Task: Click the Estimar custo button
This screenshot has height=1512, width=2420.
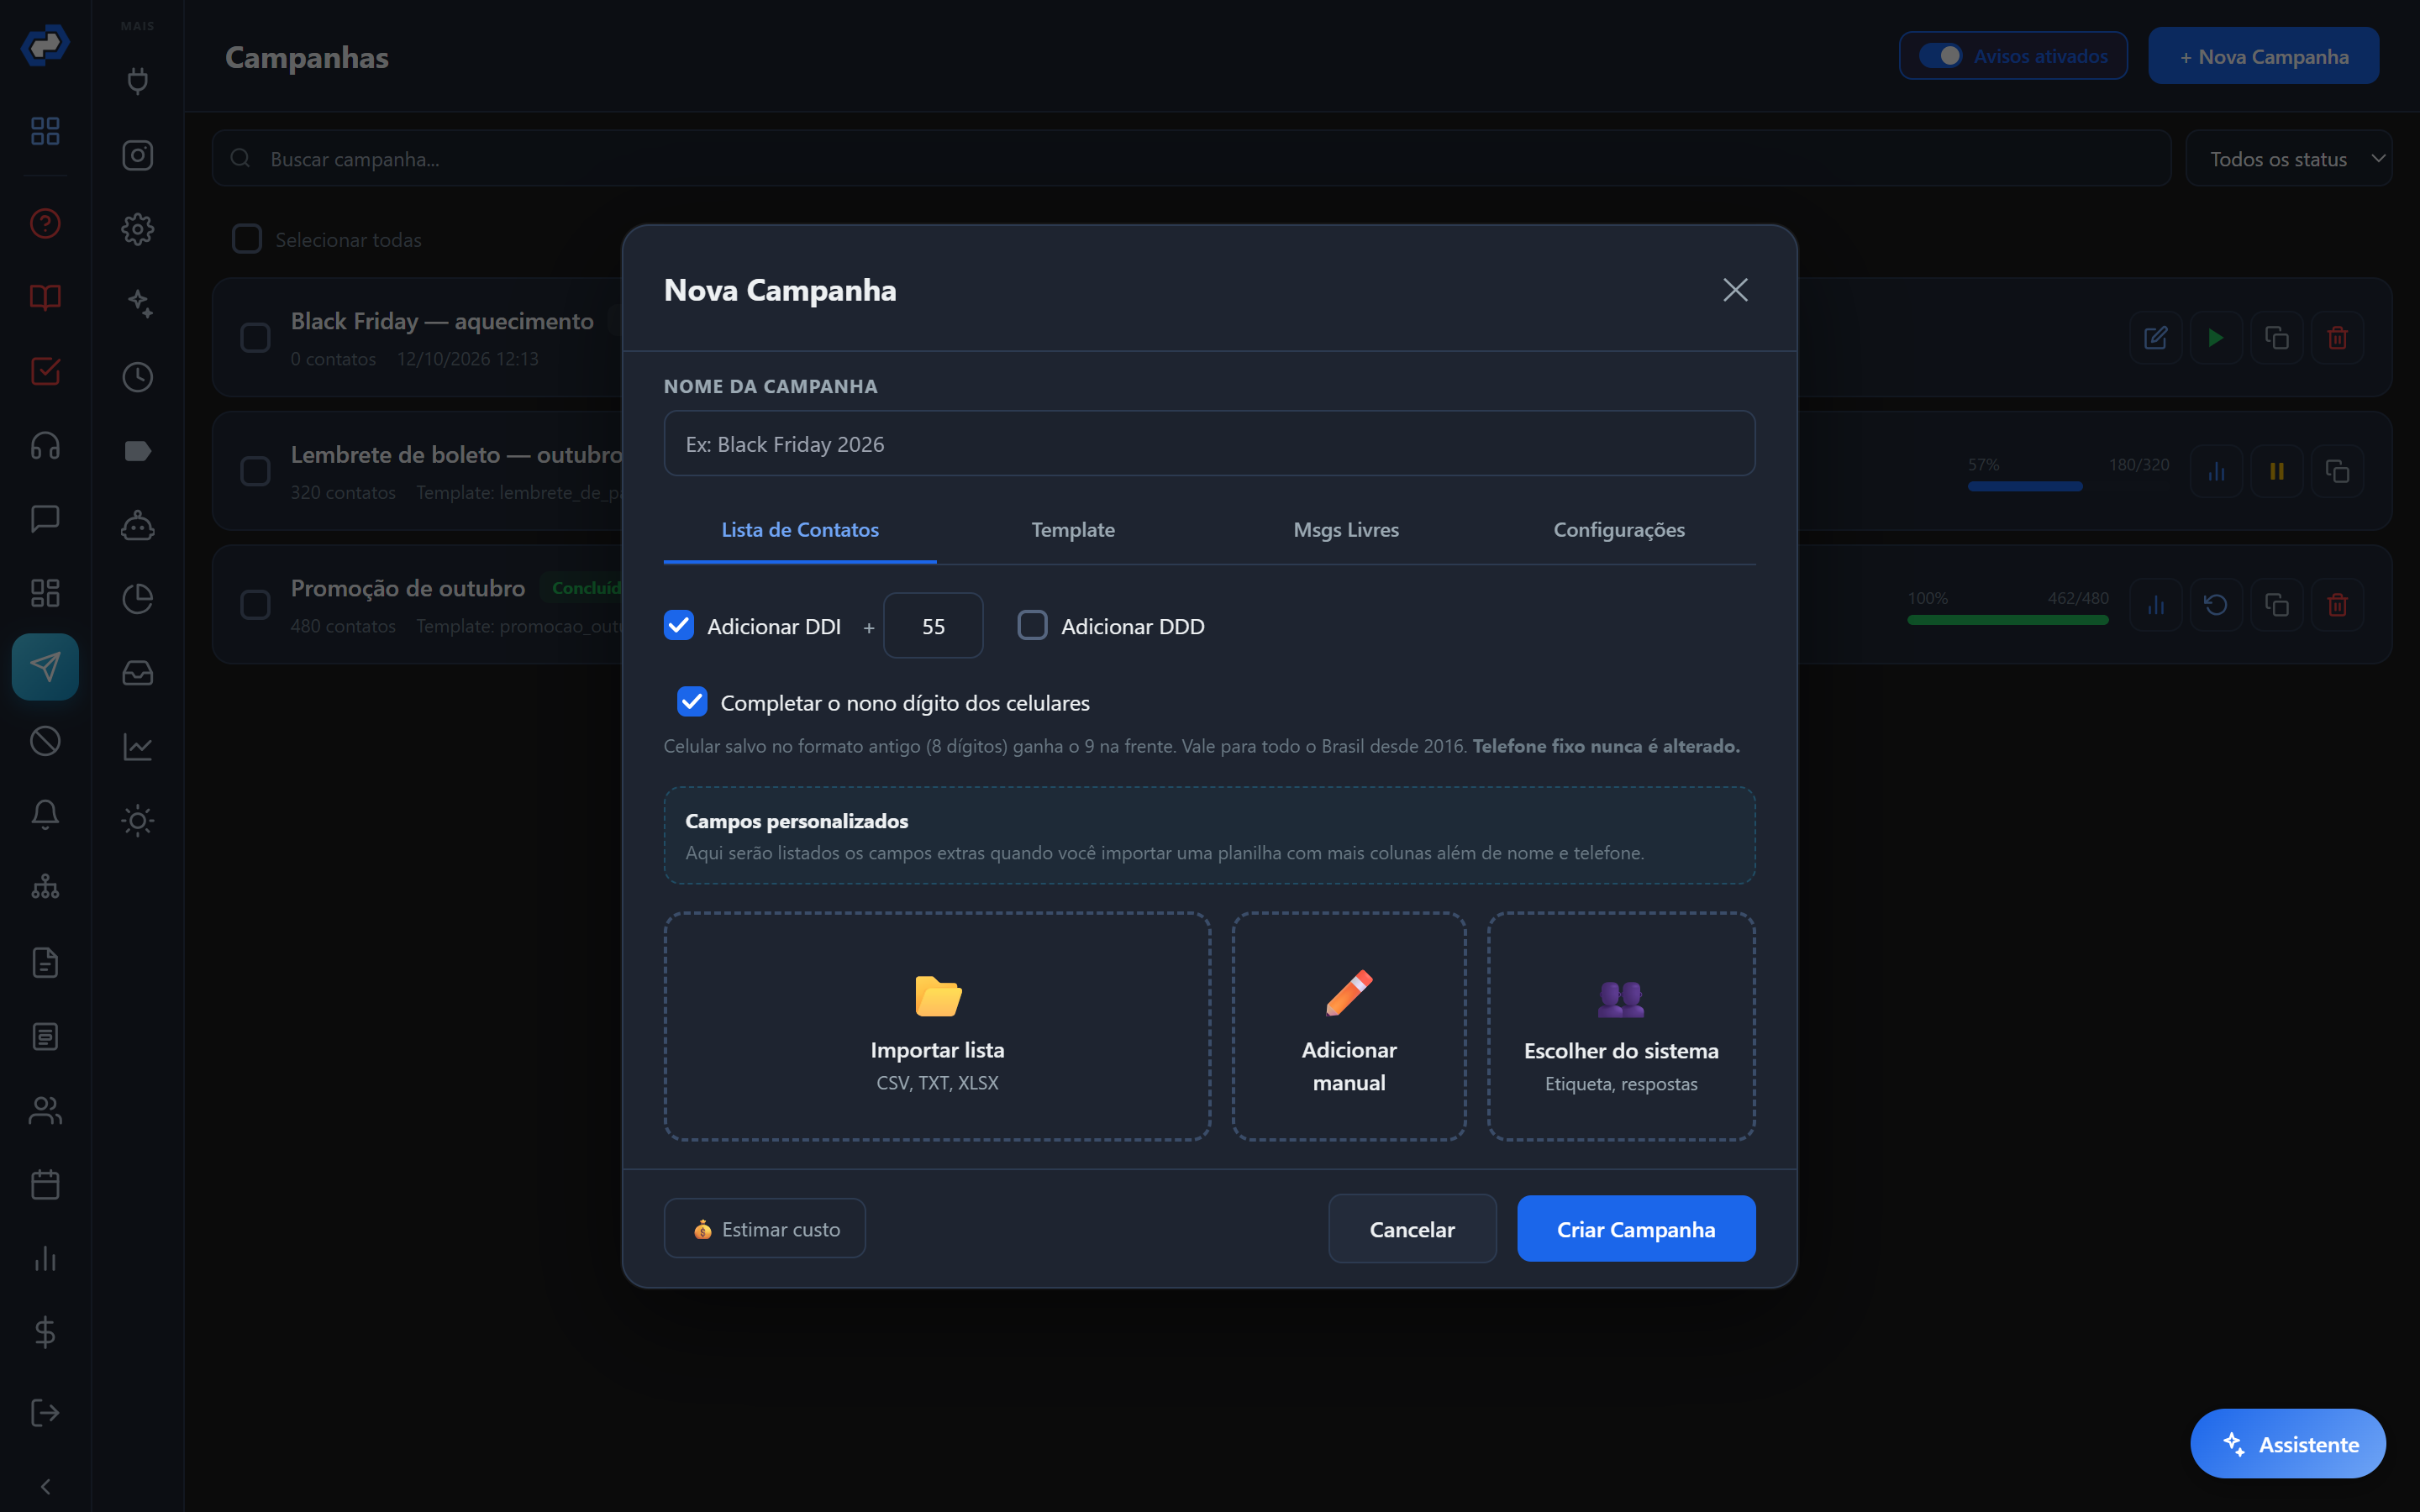Action: coord(765,1229)
